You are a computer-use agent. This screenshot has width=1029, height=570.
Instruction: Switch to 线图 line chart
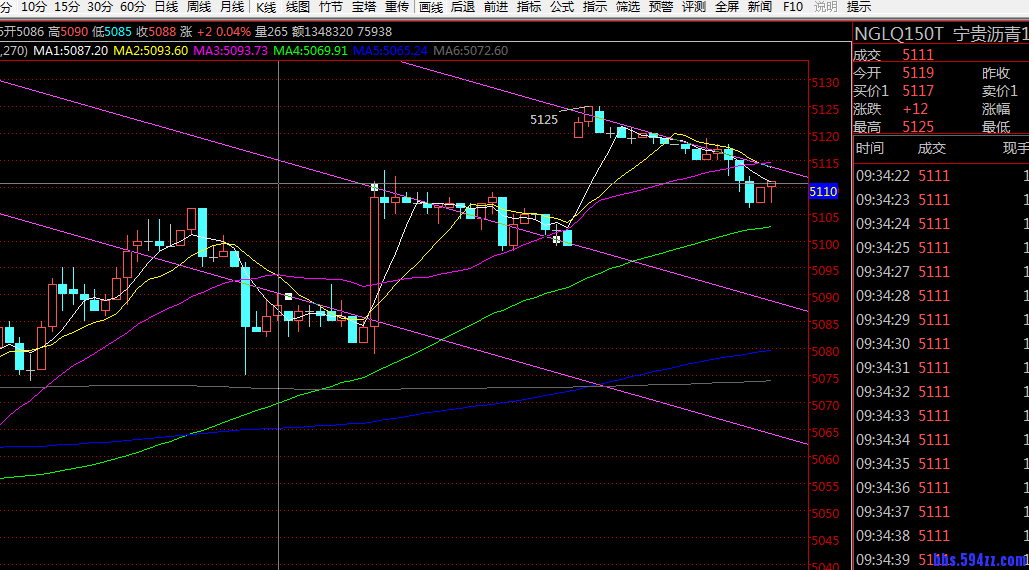pos(298,7)
